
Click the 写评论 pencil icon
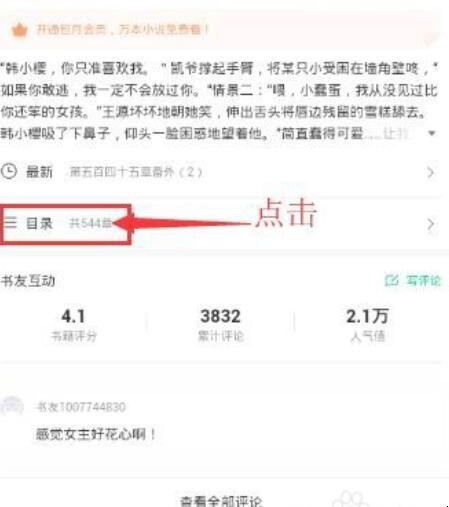point(391,280)
